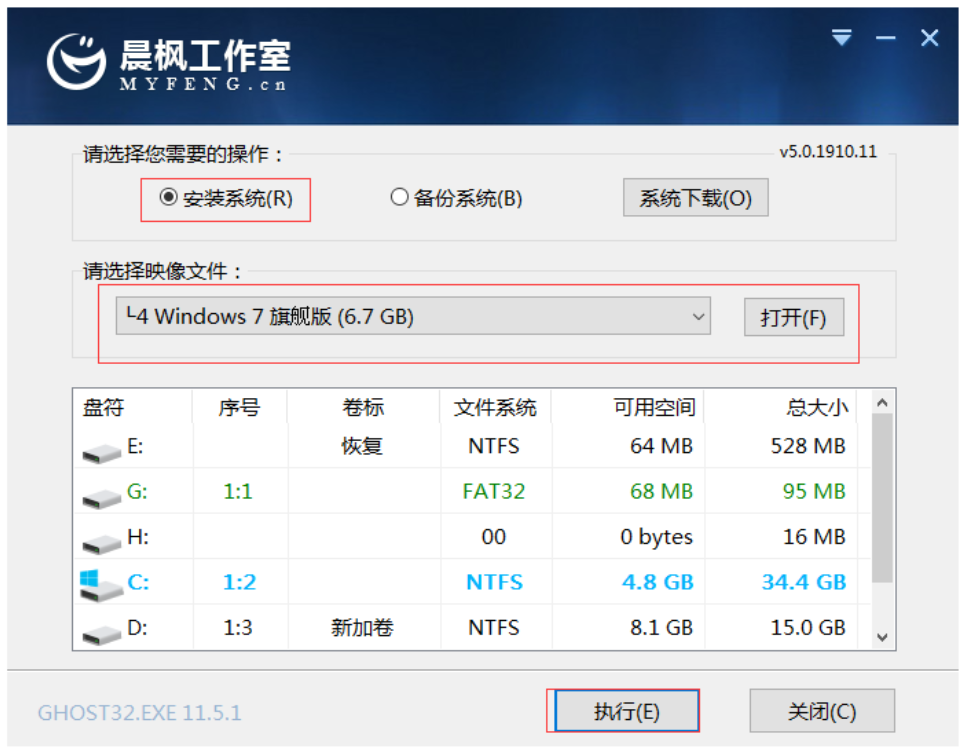Click the 15.0 GB total size cell
The image size is (967, 753).
click(x=808, y=627)
